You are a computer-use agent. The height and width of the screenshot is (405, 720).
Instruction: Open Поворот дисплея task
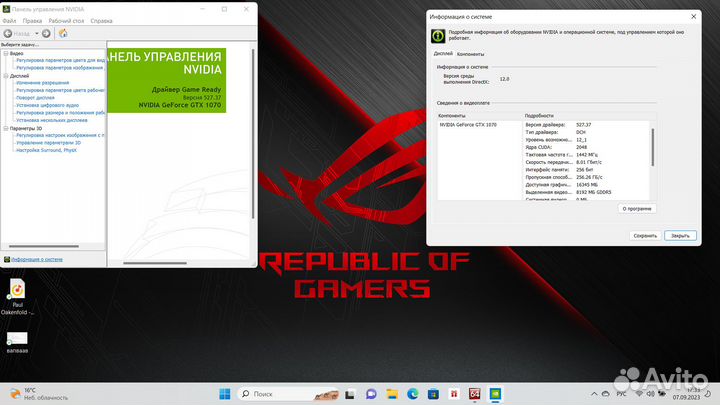pyautogui.click(x=35, y=97)
